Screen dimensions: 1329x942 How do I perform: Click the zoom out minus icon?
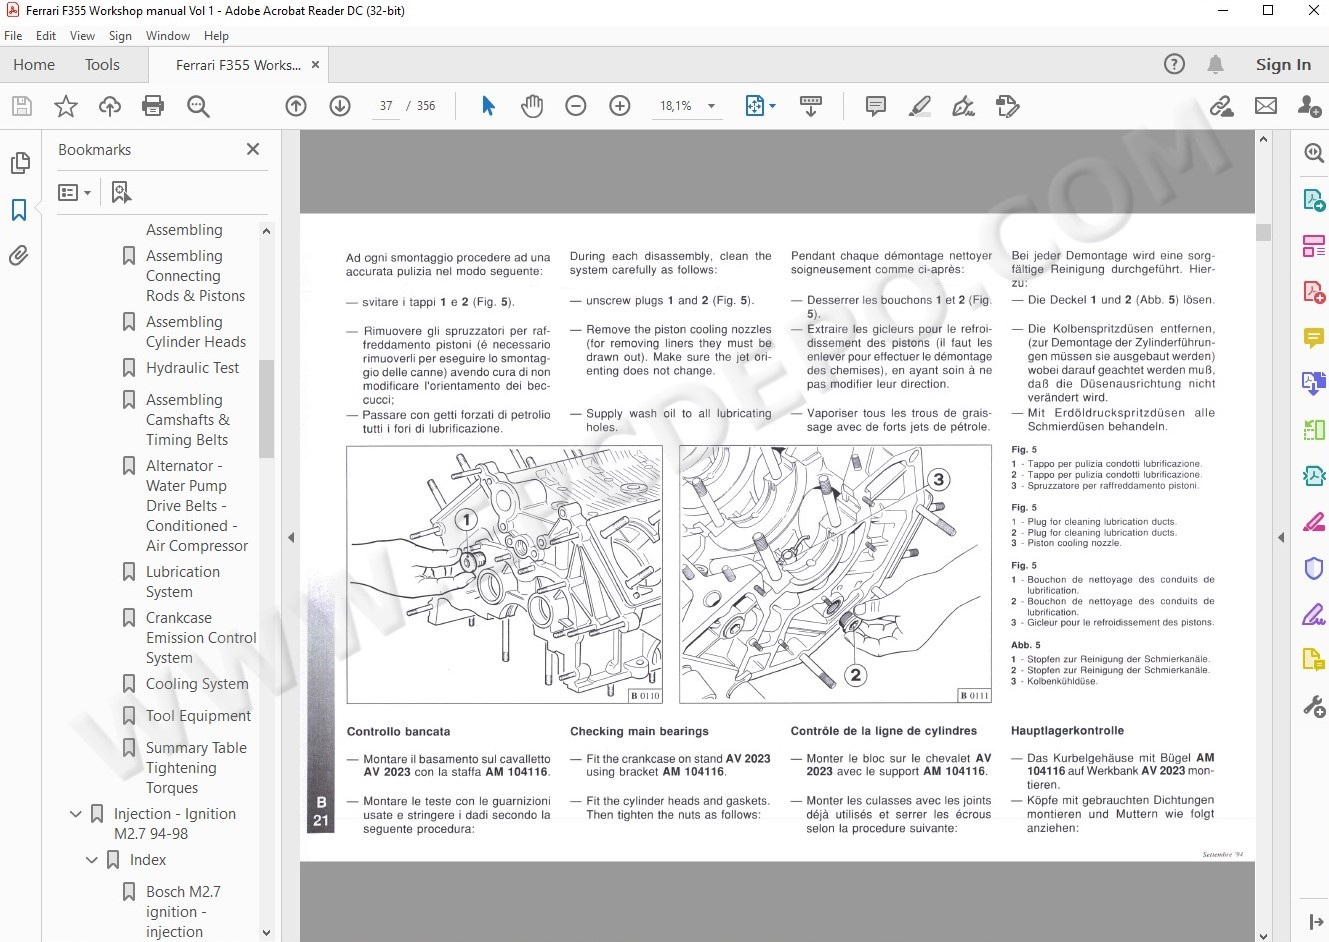click(576, 106)
